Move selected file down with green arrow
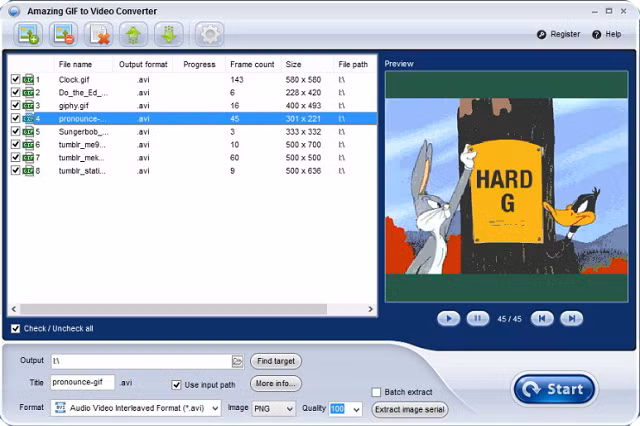640x426 pixels. [x=168, y=35]
